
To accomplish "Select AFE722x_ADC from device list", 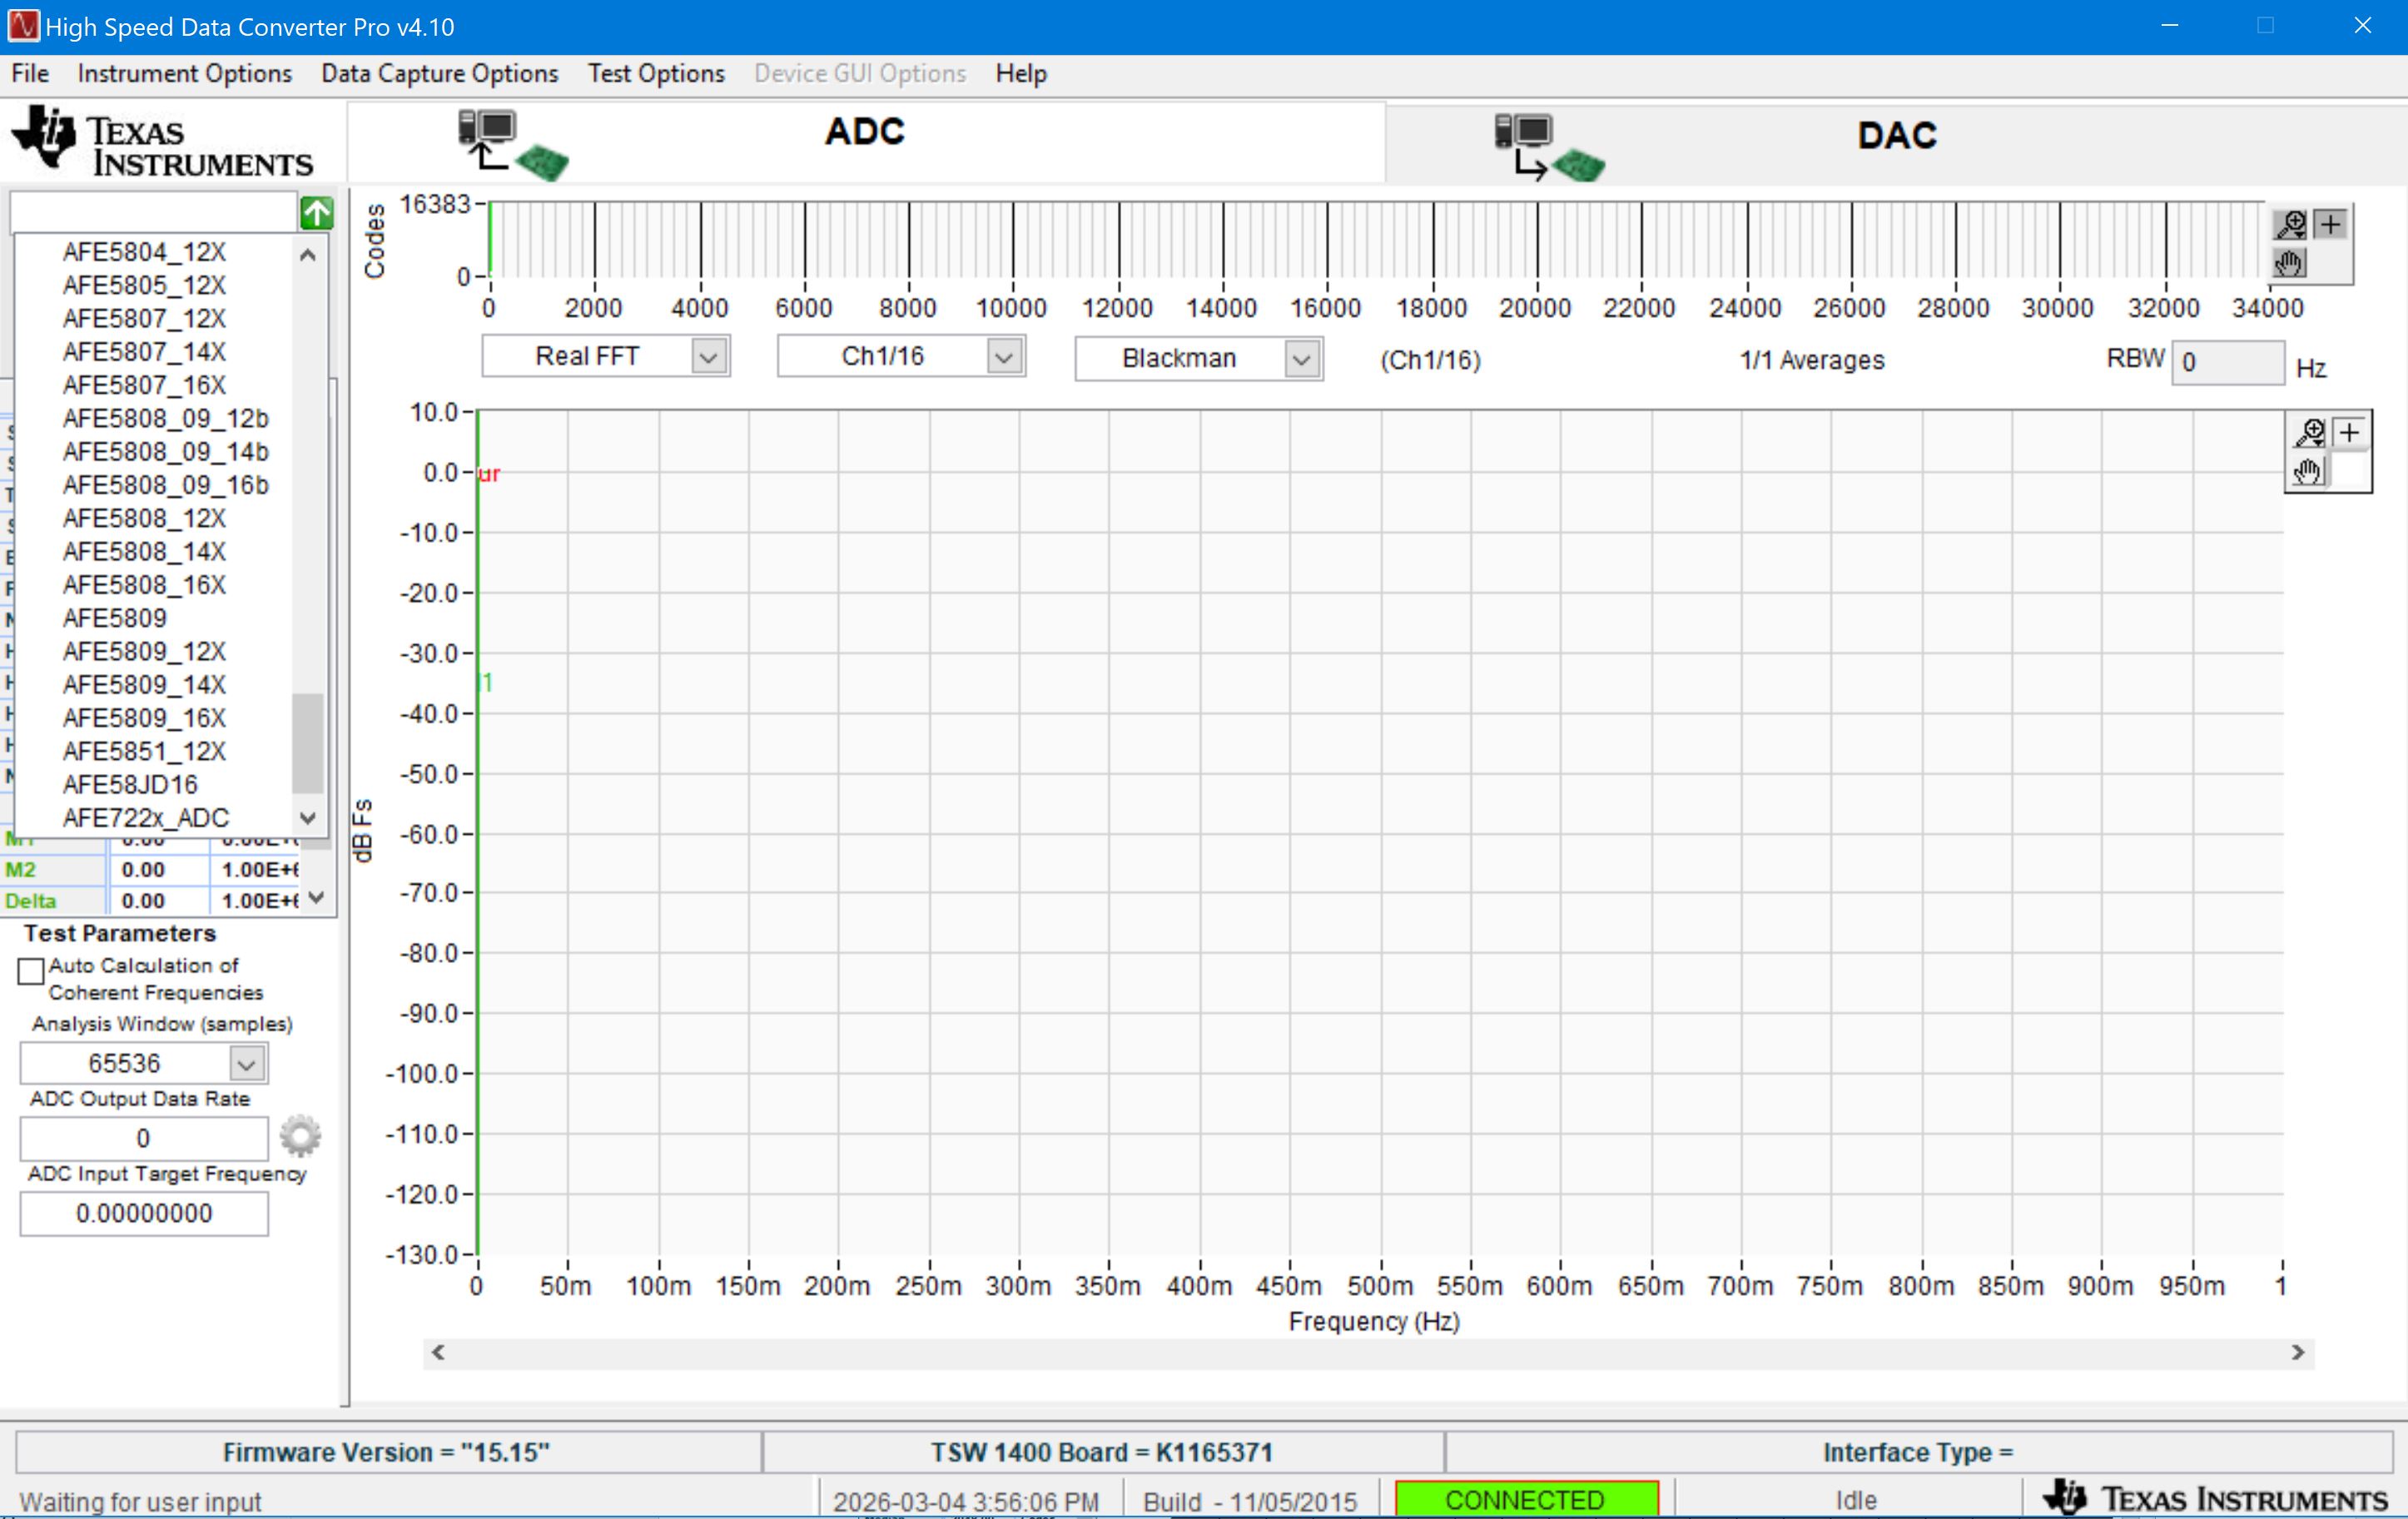I will (x=146, y=818).
